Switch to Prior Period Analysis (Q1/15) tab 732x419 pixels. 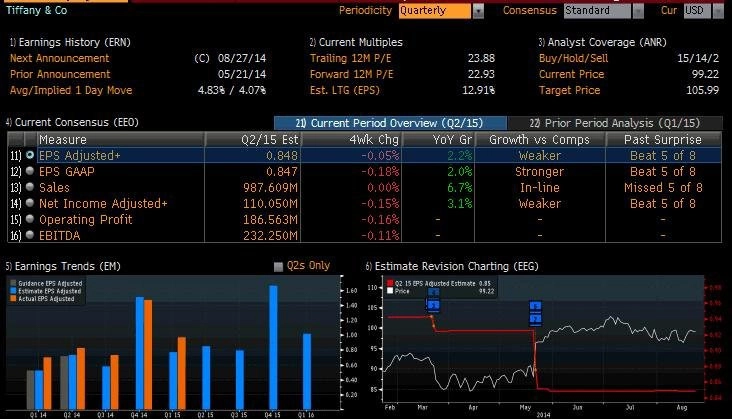click(x=615, y=123)
